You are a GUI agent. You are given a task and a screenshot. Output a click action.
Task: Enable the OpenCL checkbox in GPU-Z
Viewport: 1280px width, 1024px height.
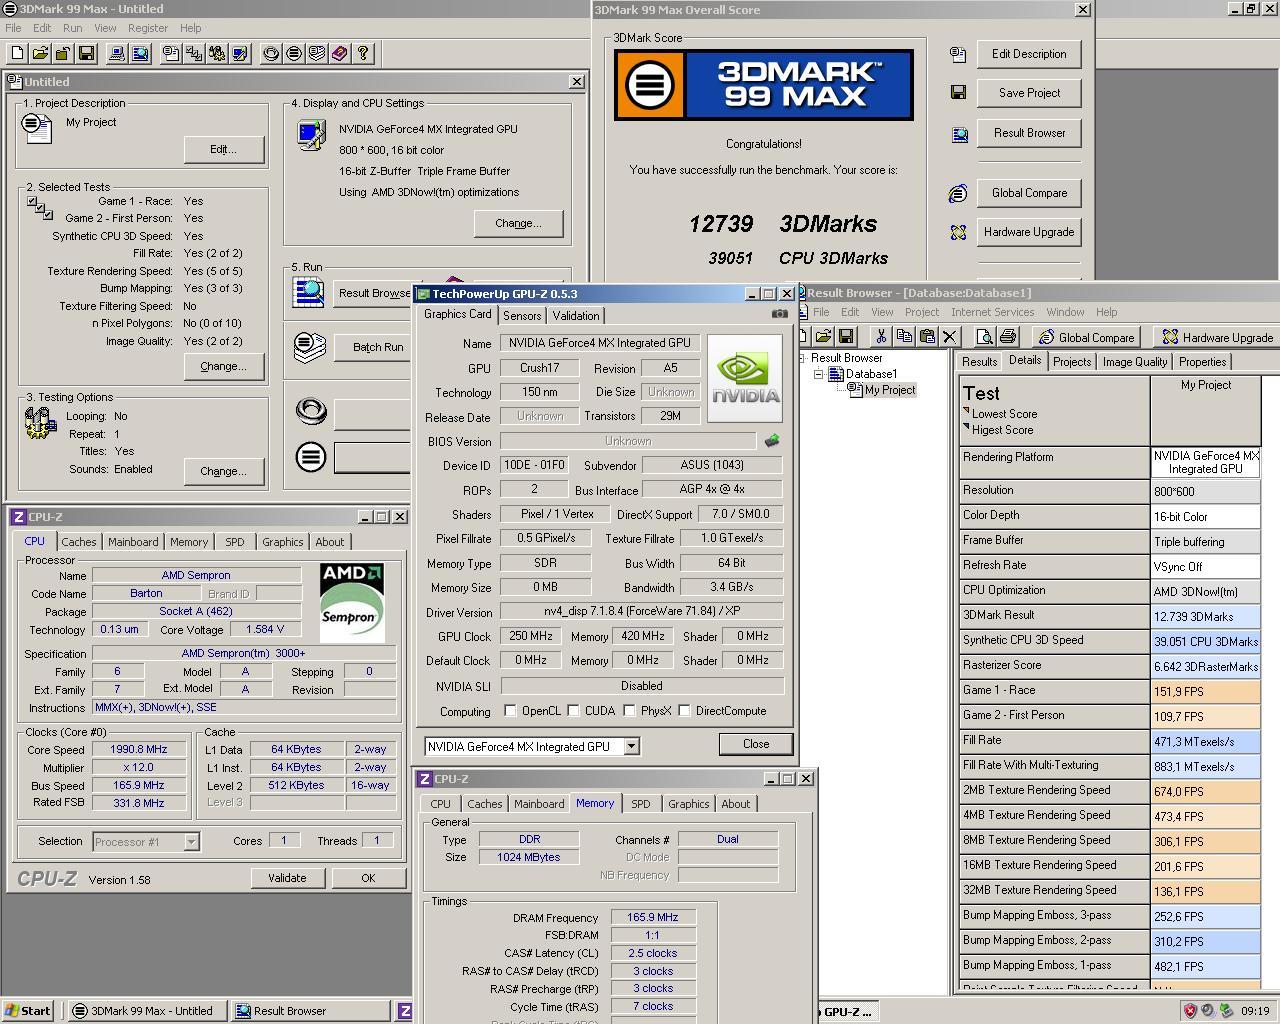coord(511,711)
